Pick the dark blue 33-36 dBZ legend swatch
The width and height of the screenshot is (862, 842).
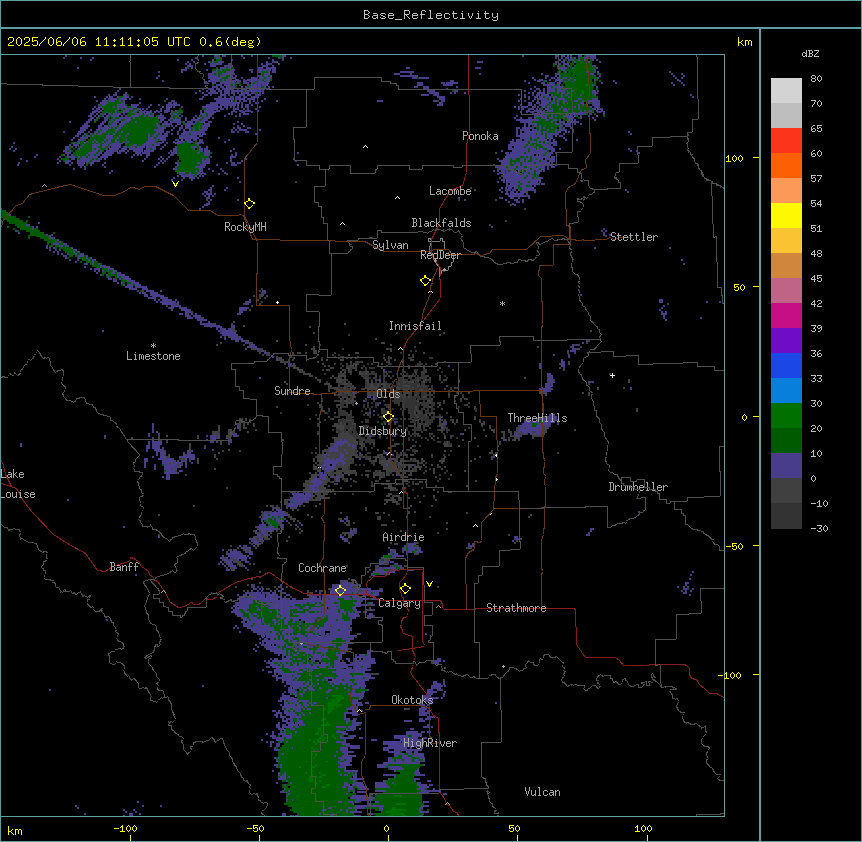pos(786,365)
